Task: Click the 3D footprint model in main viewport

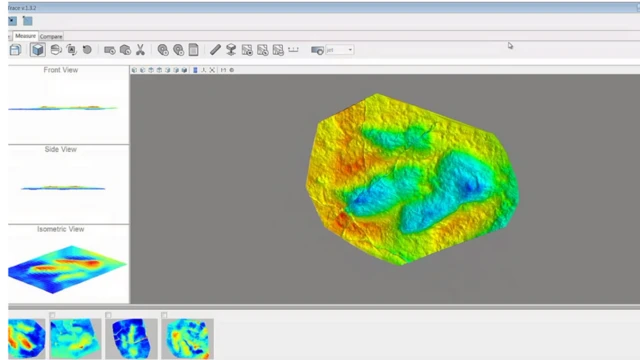Action: (x=412, y=180)
